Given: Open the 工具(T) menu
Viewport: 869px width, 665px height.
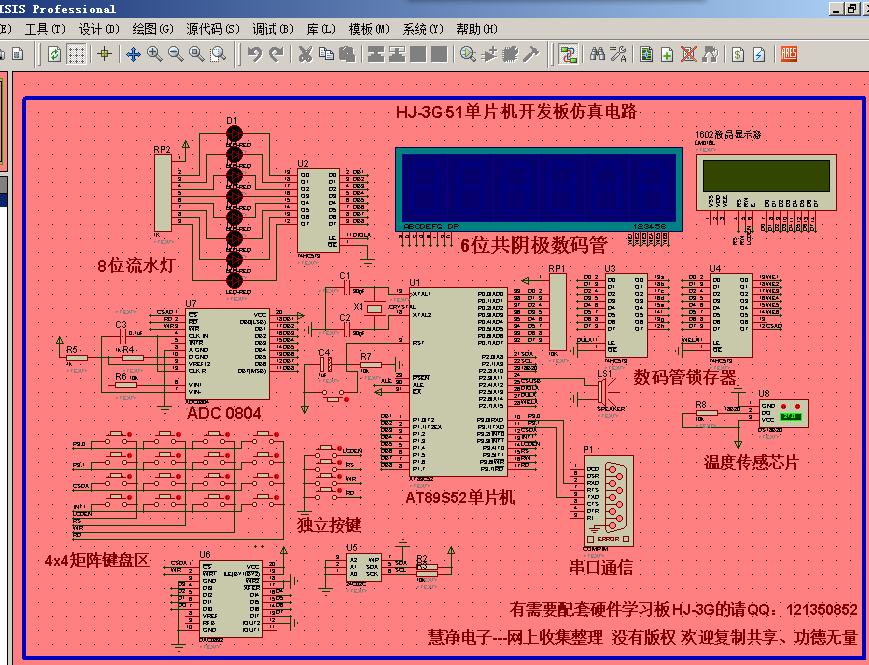Looking at the screenshot, I should [x=45, y=29].
